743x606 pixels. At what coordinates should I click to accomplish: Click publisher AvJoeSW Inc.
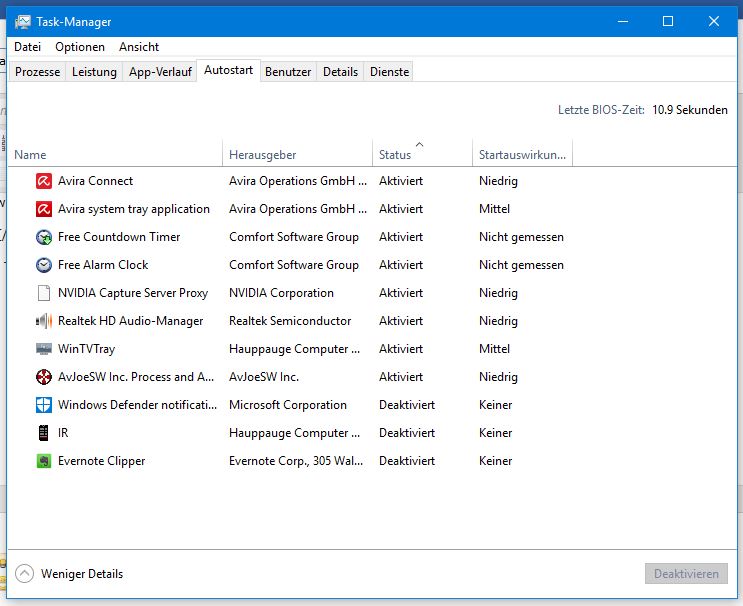(264, 377)
